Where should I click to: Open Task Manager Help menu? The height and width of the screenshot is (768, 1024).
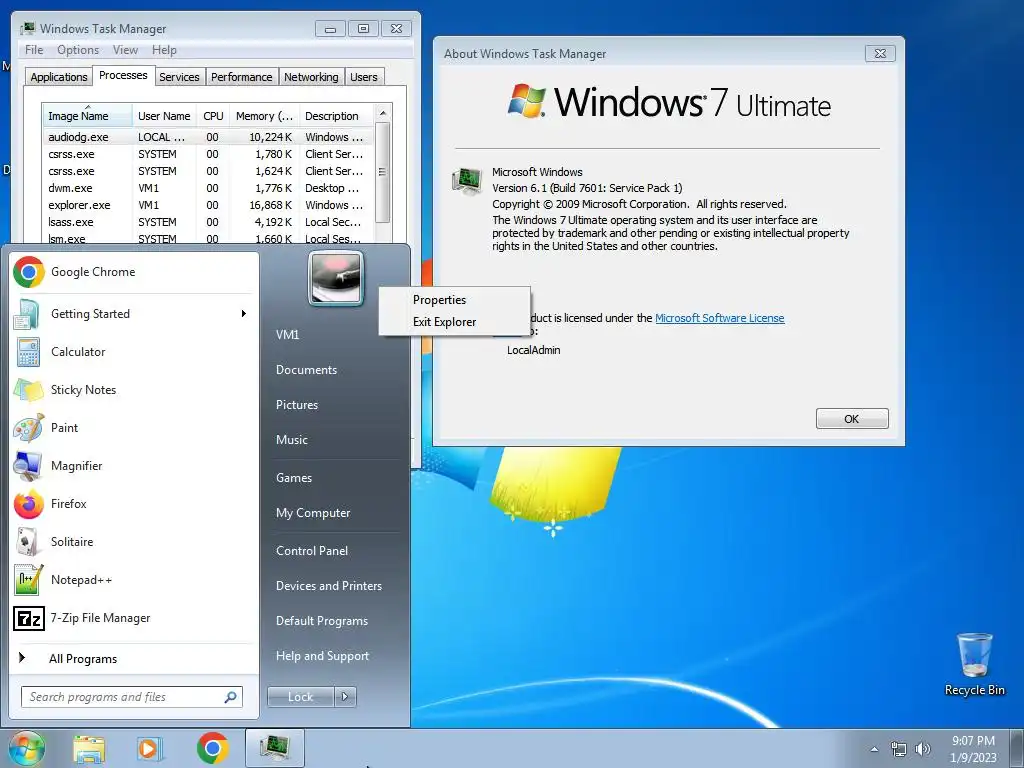coord(164,50)
